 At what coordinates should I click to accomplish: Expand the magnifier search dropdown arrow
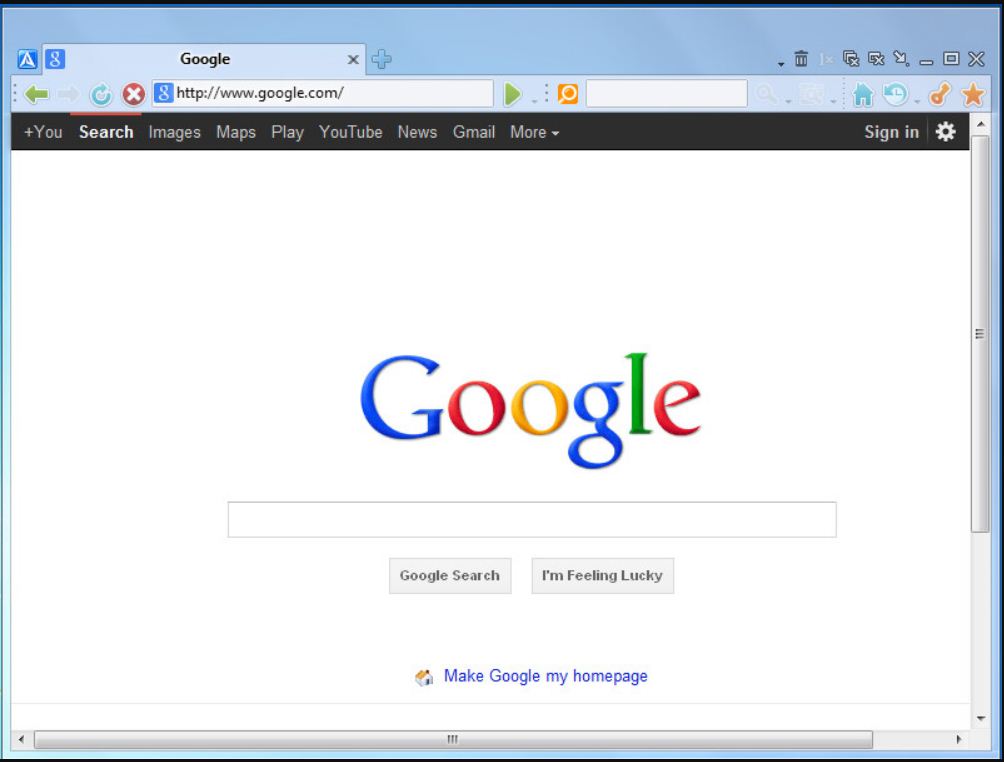coord(788,101)
